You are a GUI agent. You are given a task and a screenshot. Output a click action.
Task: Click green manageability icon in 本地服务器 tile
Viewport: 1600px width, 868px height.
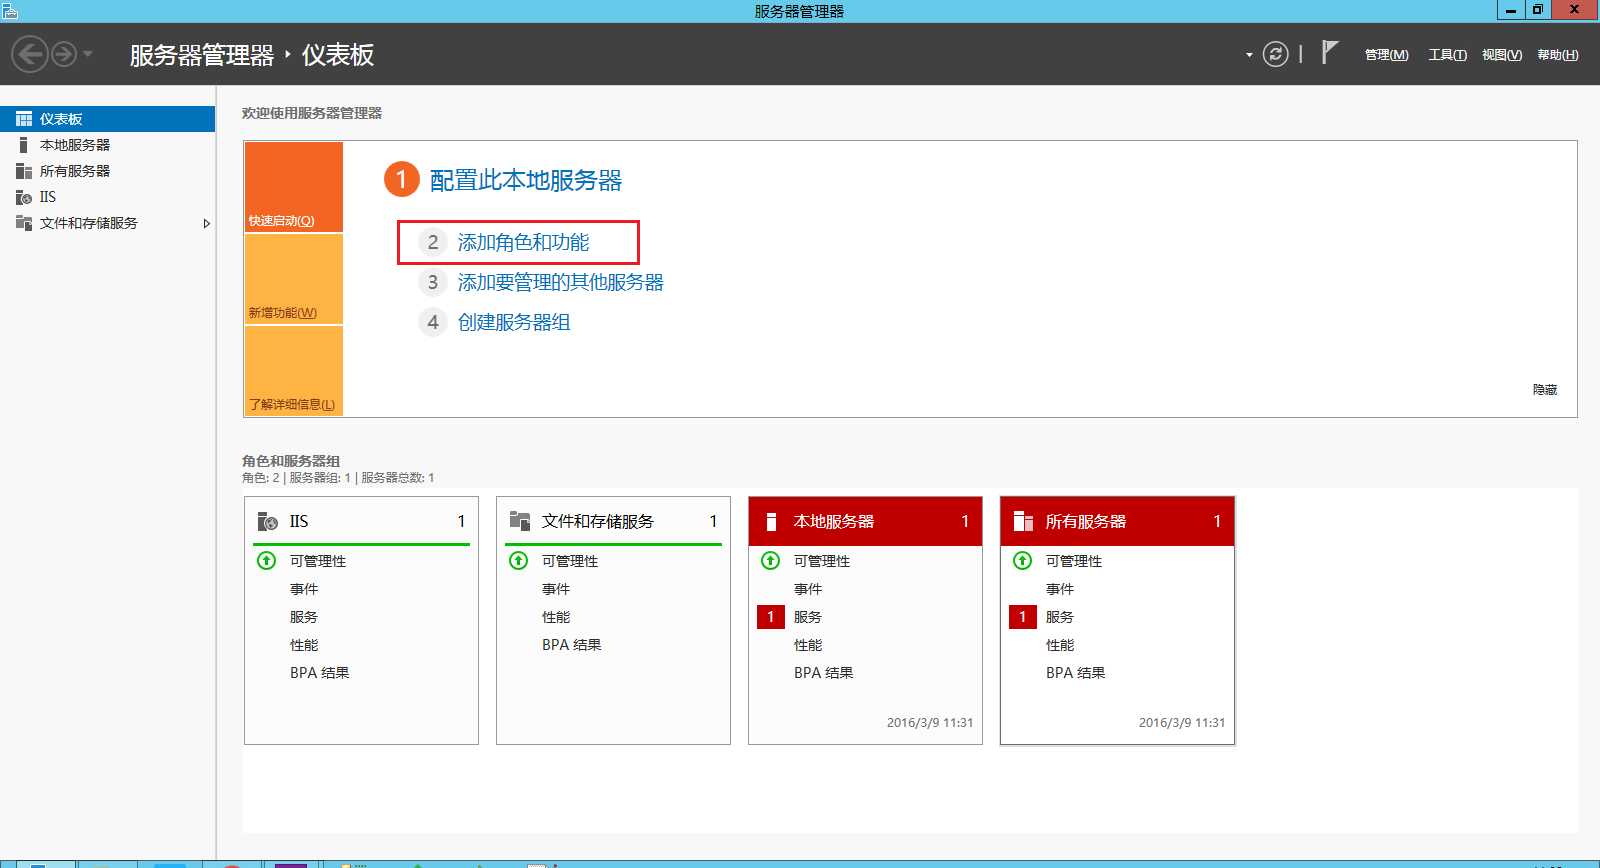(x=770, y=560)
